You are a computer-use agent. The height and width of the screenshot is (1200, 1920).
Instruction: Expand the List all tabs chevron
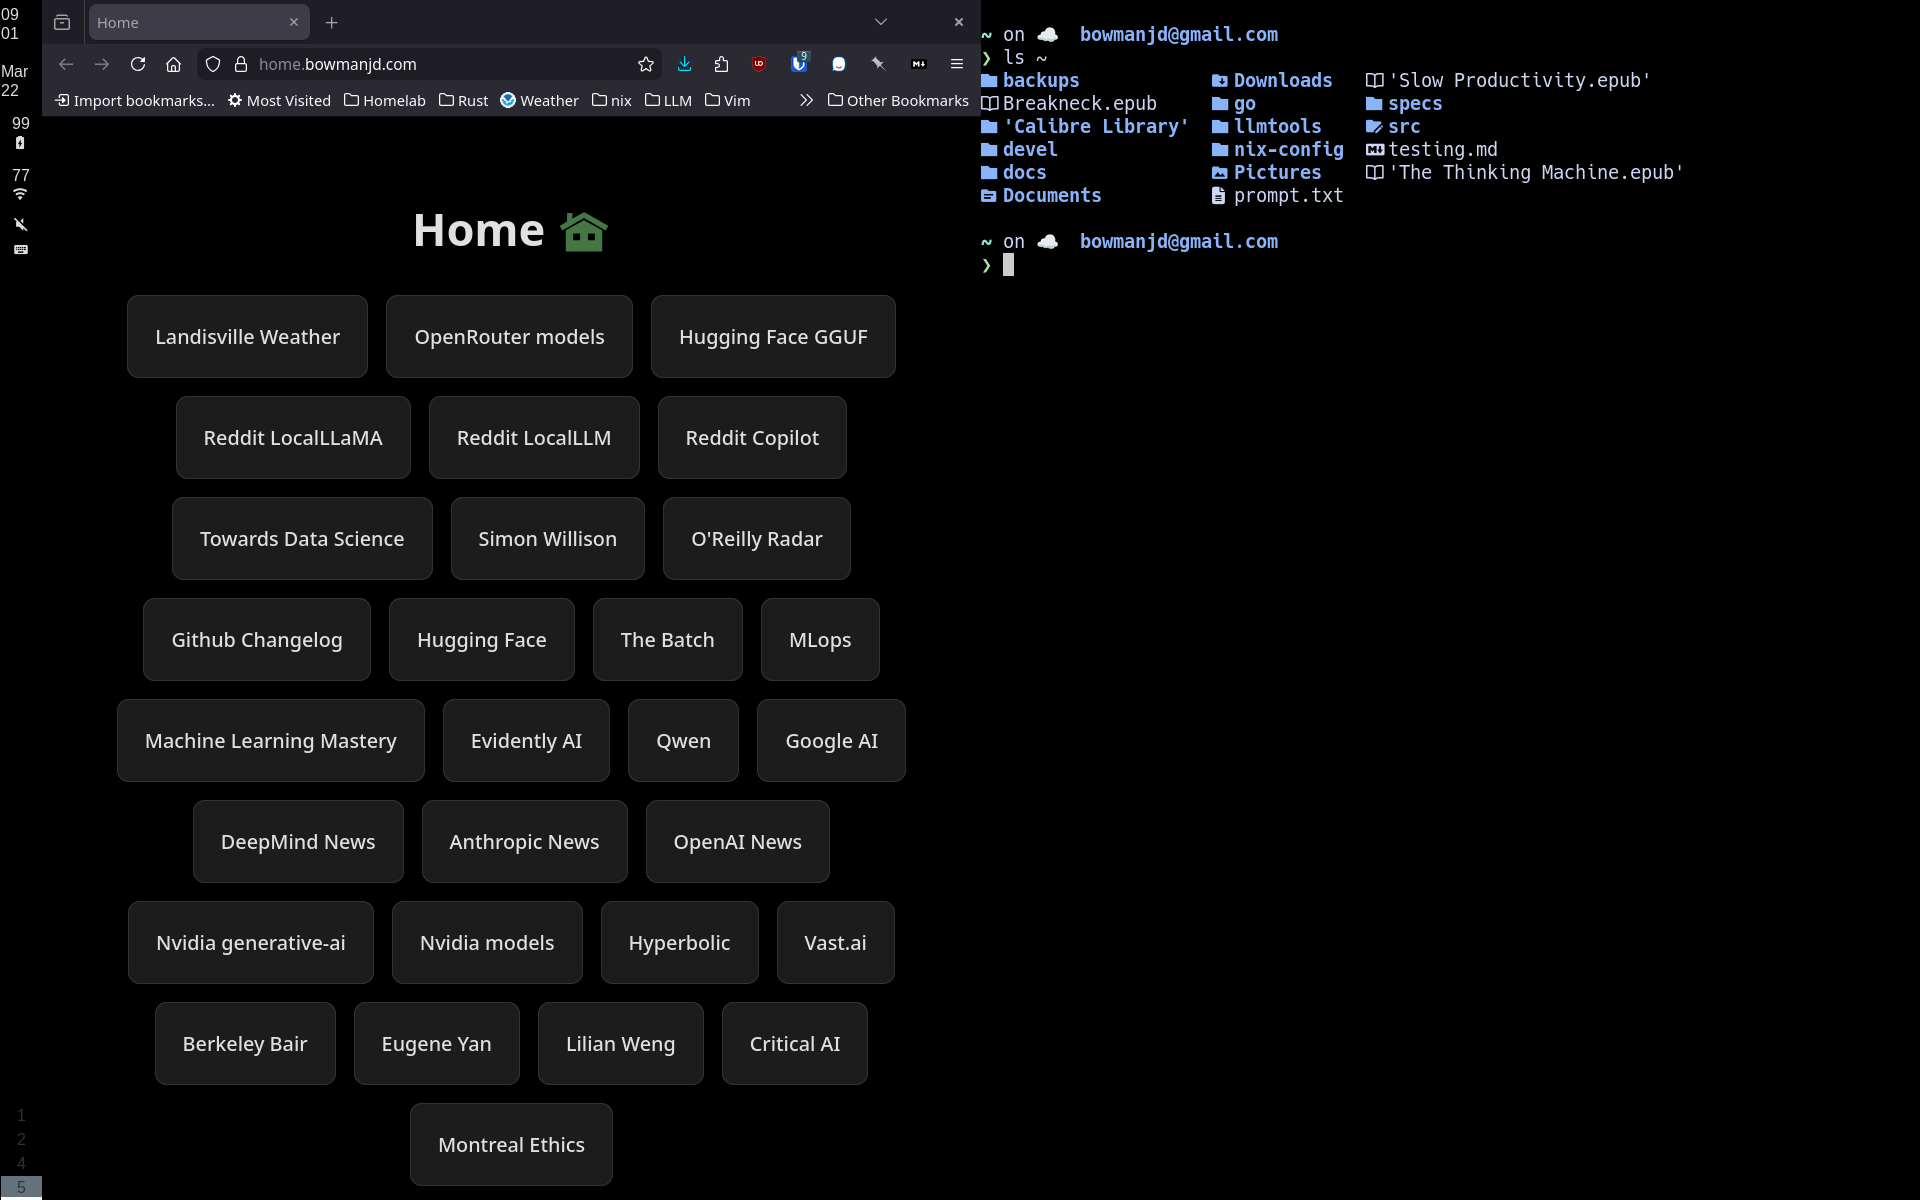point(880,22)
